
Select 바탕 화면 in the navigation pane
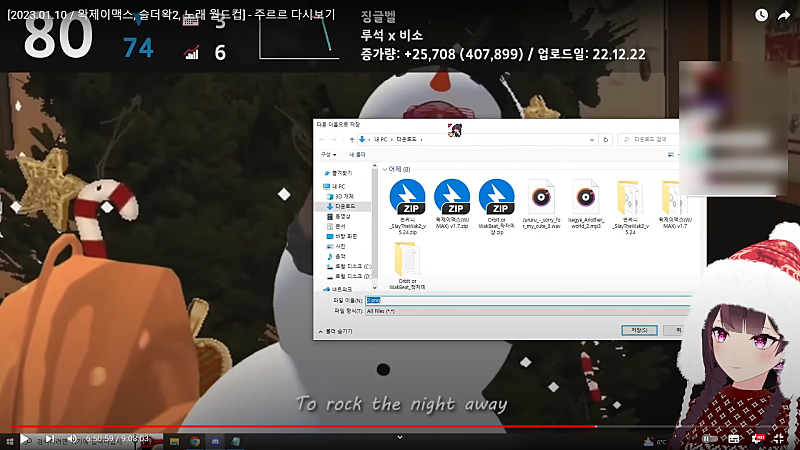(x=342, y=236)
